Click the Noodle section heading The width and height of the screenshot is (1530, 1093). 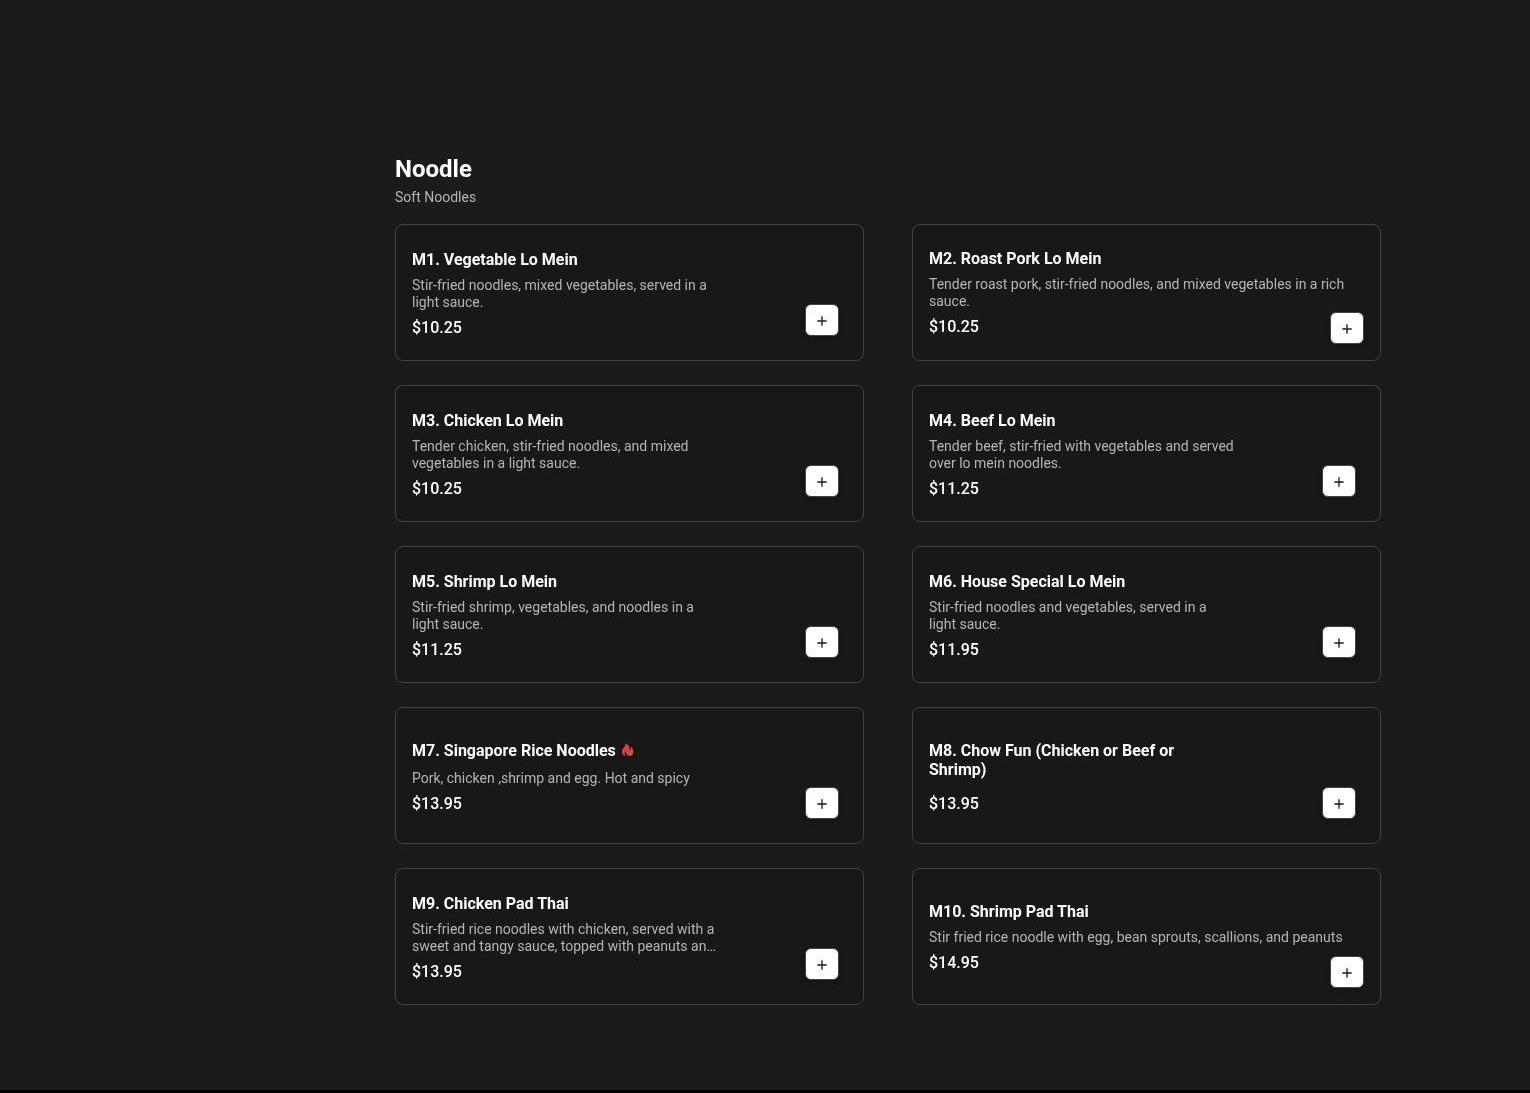(x=433, y=169)
